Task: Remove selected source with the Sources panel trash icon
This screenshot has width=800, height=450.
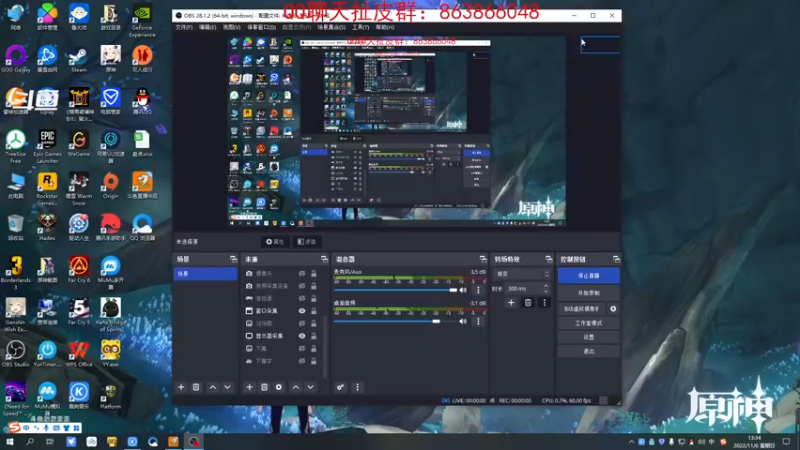Action: click(x=264, y=387)
